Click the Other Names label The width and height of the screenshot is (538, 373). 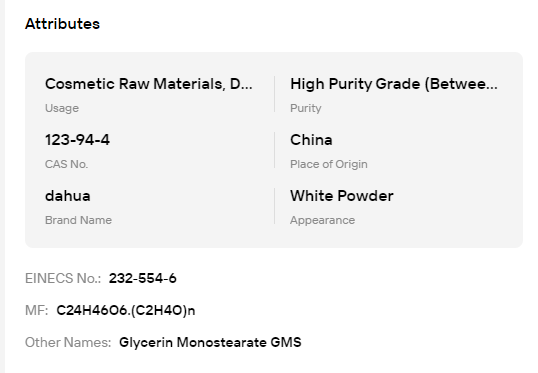tap(68, 342)
